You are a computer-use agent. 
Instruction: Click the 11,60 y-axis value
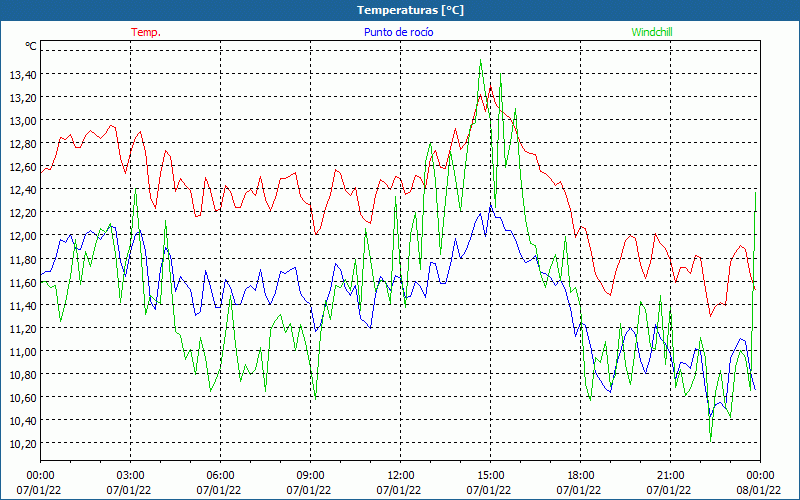23,283
